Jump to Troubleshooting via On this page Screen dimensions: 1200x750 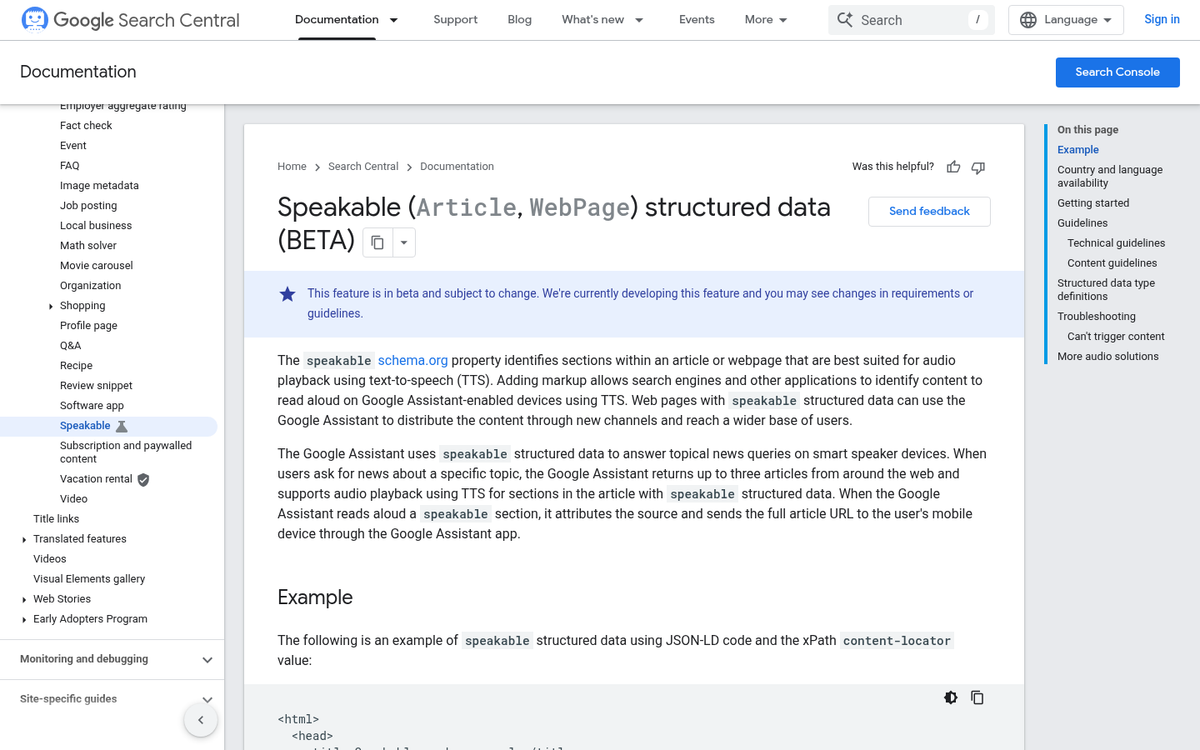pos(1096,316)
